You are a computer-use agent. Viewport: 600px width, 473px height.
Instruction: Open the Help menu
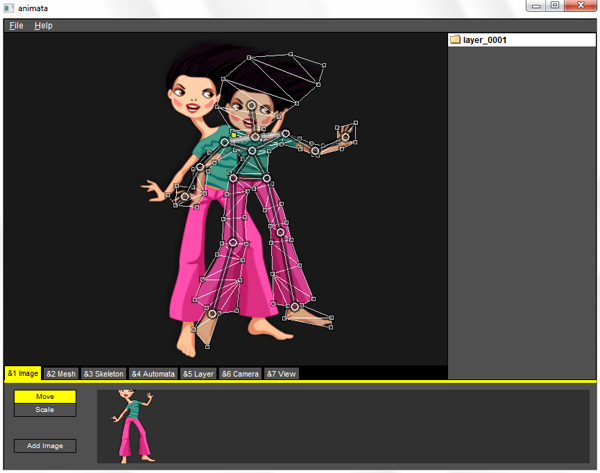pos(43,25)
